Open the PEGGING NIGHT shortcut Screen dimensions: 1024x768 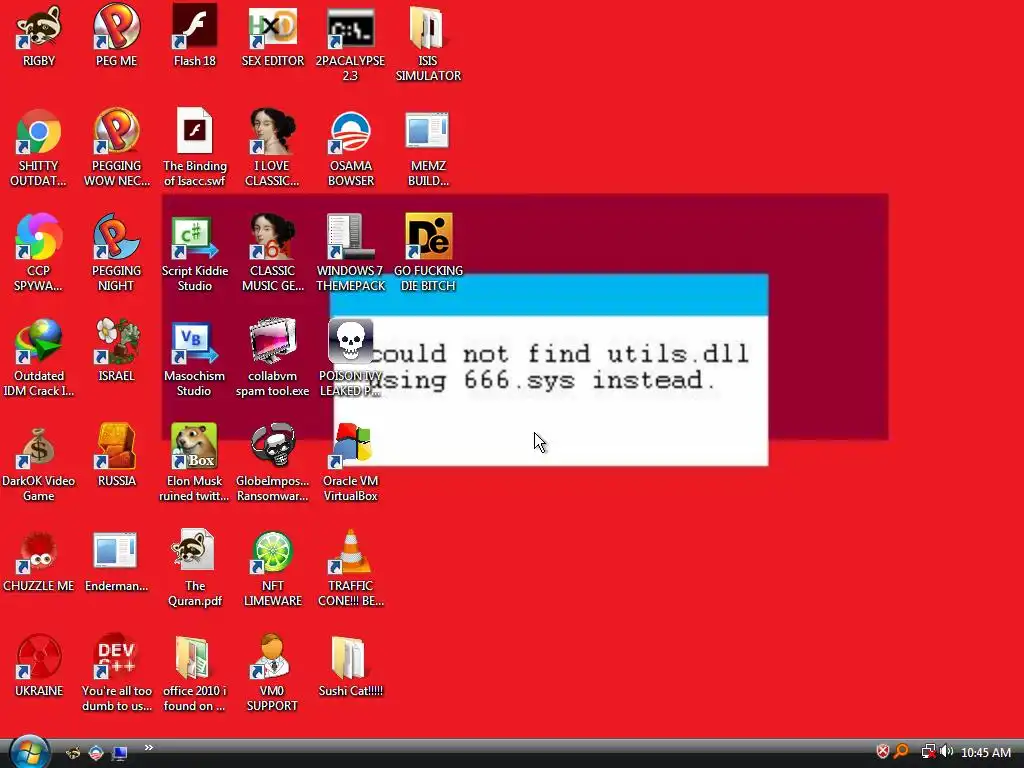(x=116, y=236)
